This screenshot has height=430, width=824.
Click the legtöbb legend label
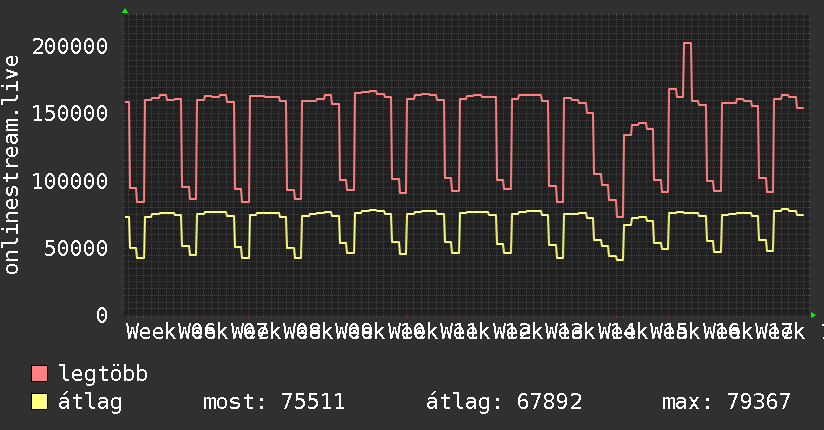point(103,374)
